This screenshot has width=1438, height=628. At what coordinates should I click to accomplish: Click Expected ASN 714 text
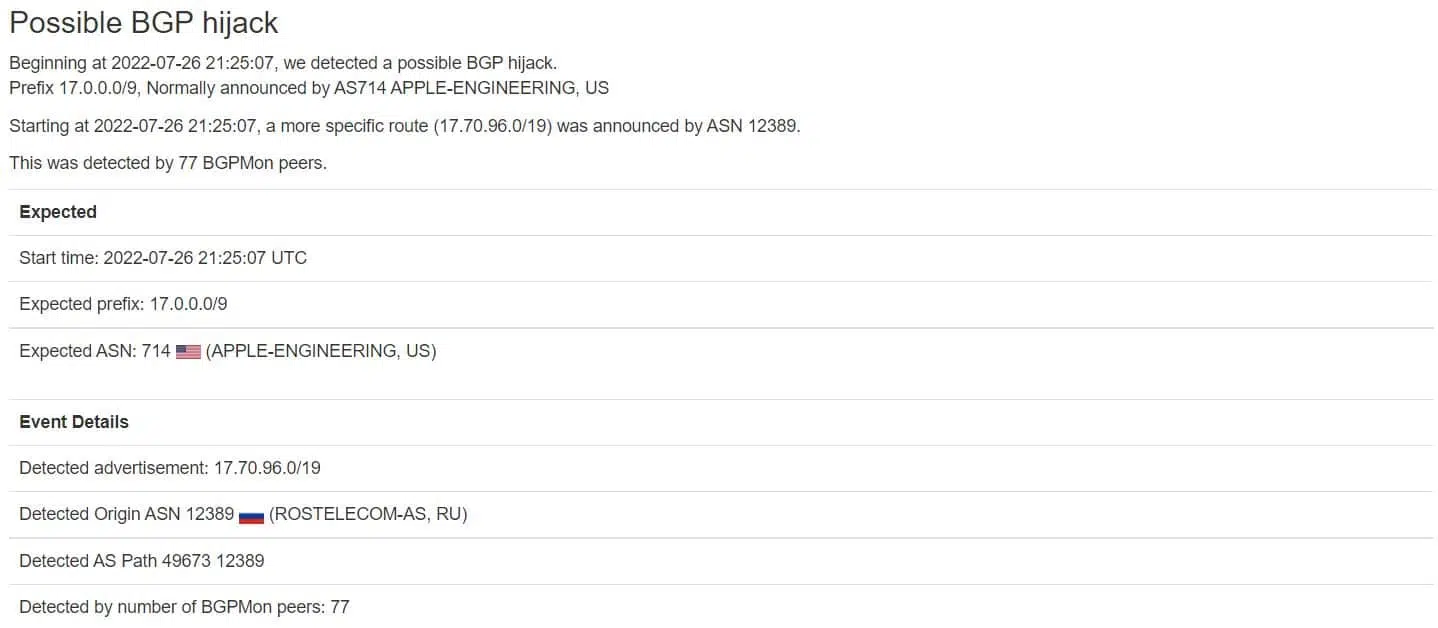tap(95, 351)
